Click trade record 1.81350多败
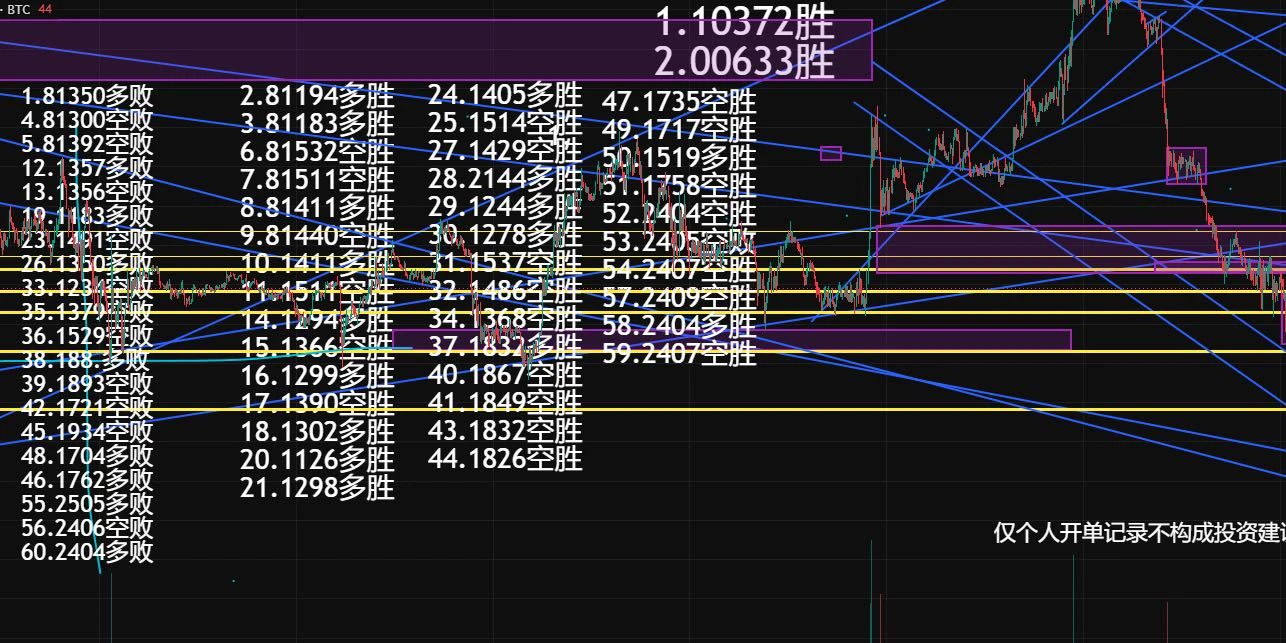The width and height of the screenshot is (1286, 643). coord(87,96)
